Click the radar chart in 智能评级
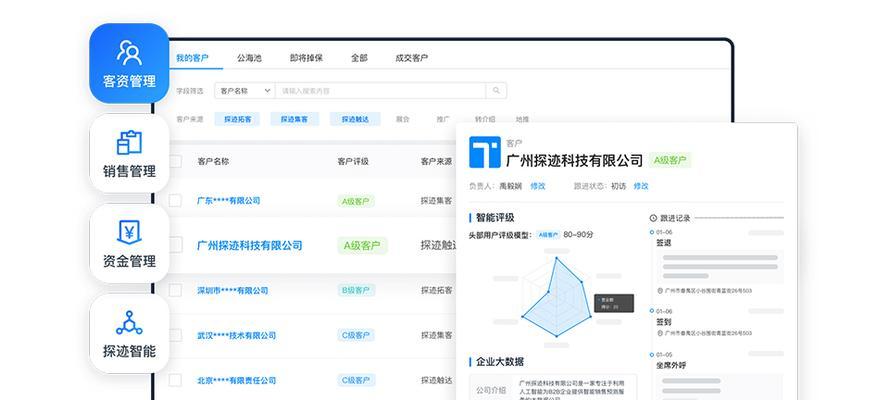Screen dimensions: 889x400 [557, 297]
